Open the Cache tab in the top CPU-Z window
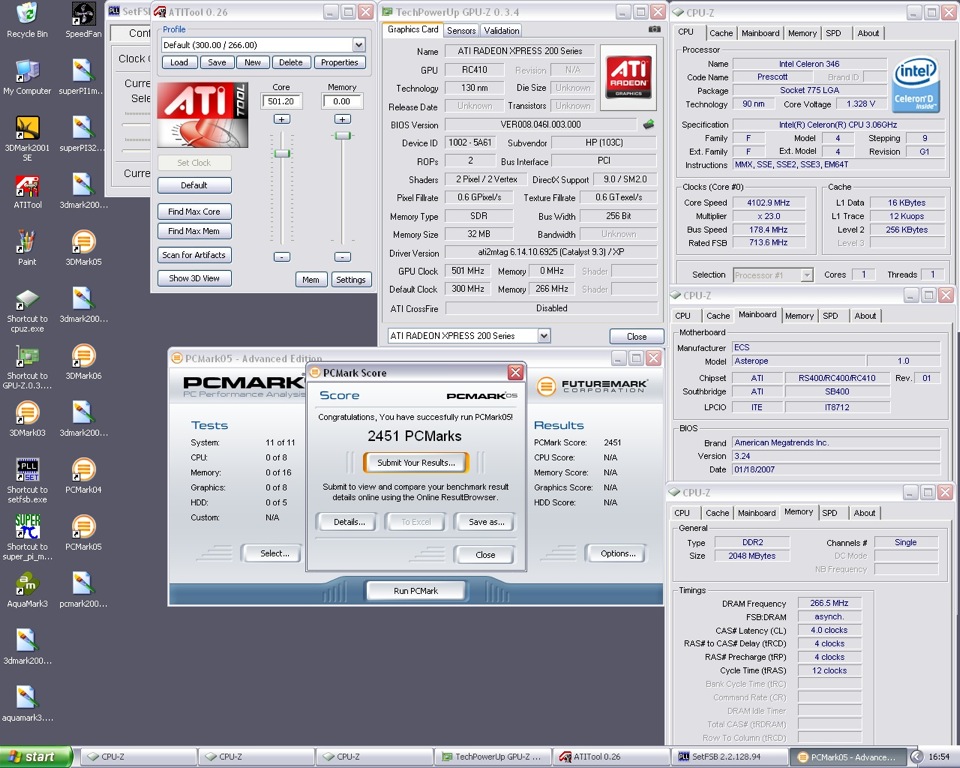 point(721,33)
